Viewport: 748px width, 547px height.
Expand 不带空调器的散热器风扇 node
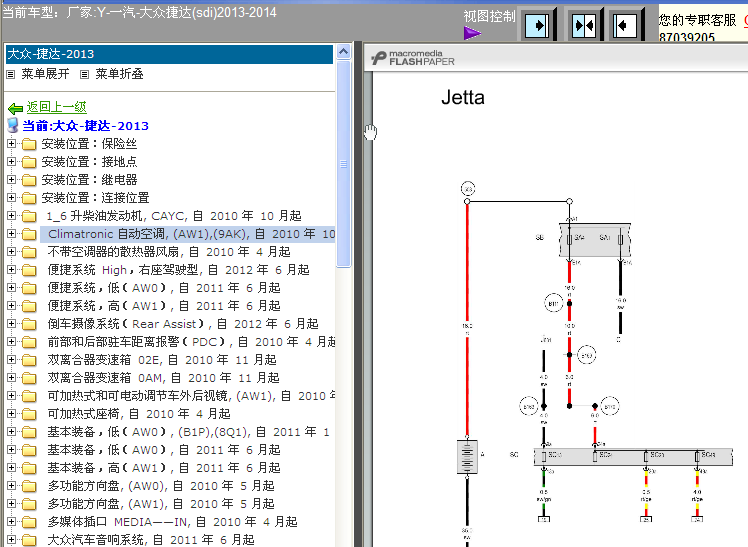[x=11, y=251]
